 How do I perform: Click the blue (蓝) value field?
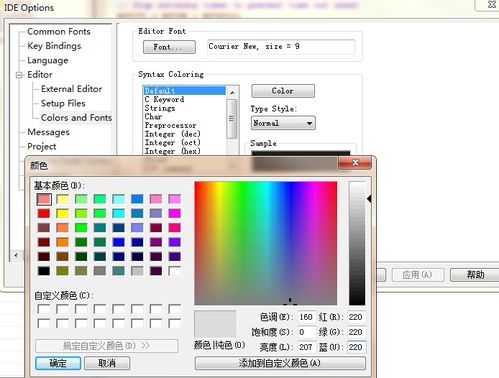(x=356, y=347)
